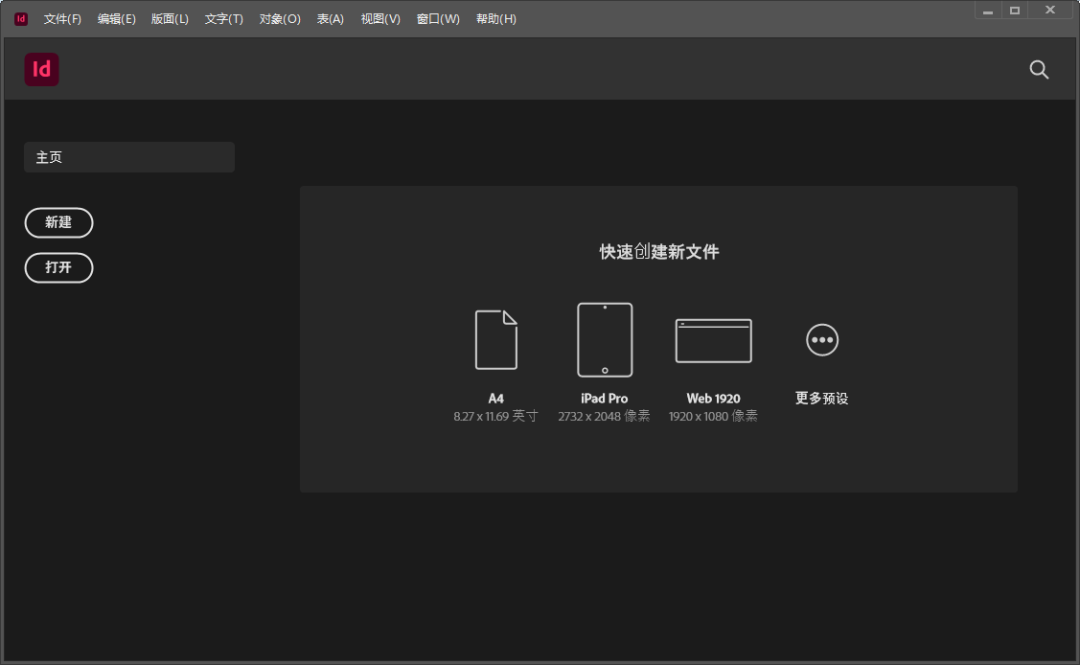Minimize the InDesign window
Viewport: 1080px width, 665px height.
click(988, 10)
